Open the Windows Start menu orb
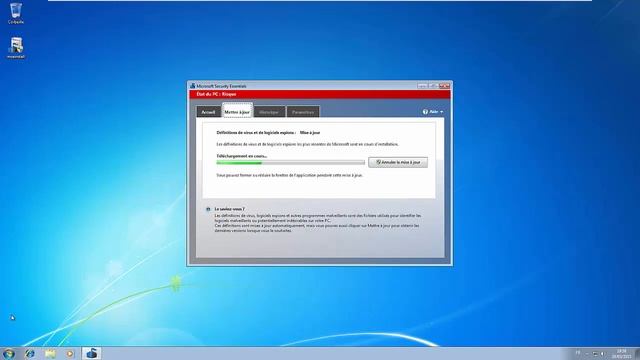The width and height of the screenshot is (640, 360). point(9,353)
